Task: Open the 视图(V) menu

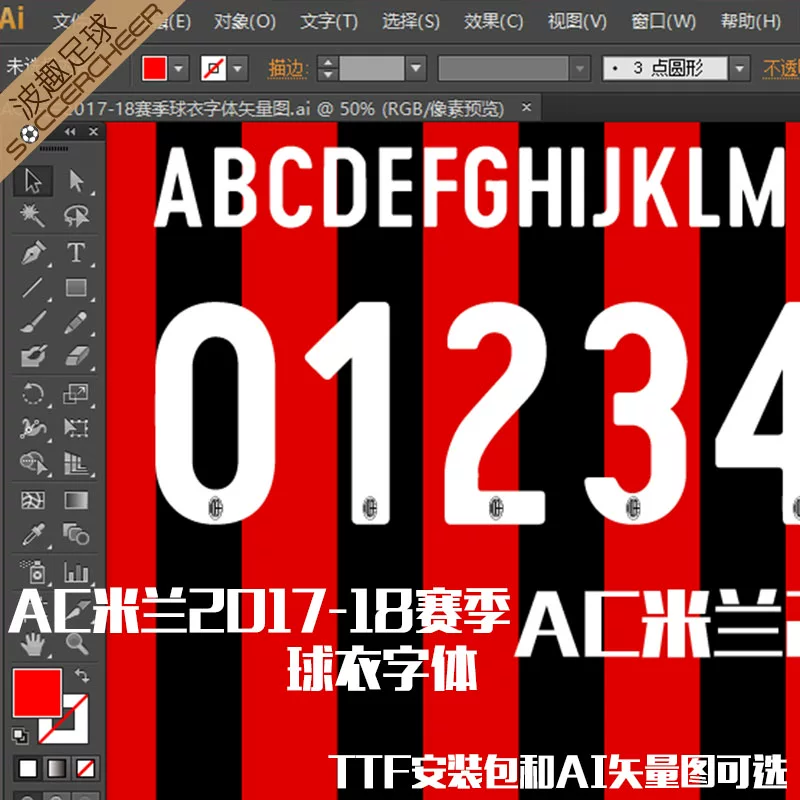Action: [x=577, y=21]
